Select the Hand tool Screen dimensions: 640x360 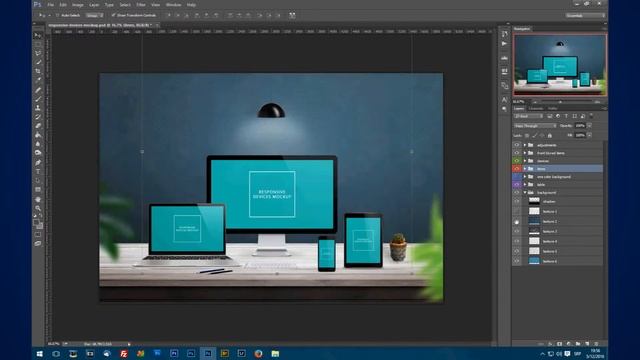pyautogui.click(x=38, y=199)
